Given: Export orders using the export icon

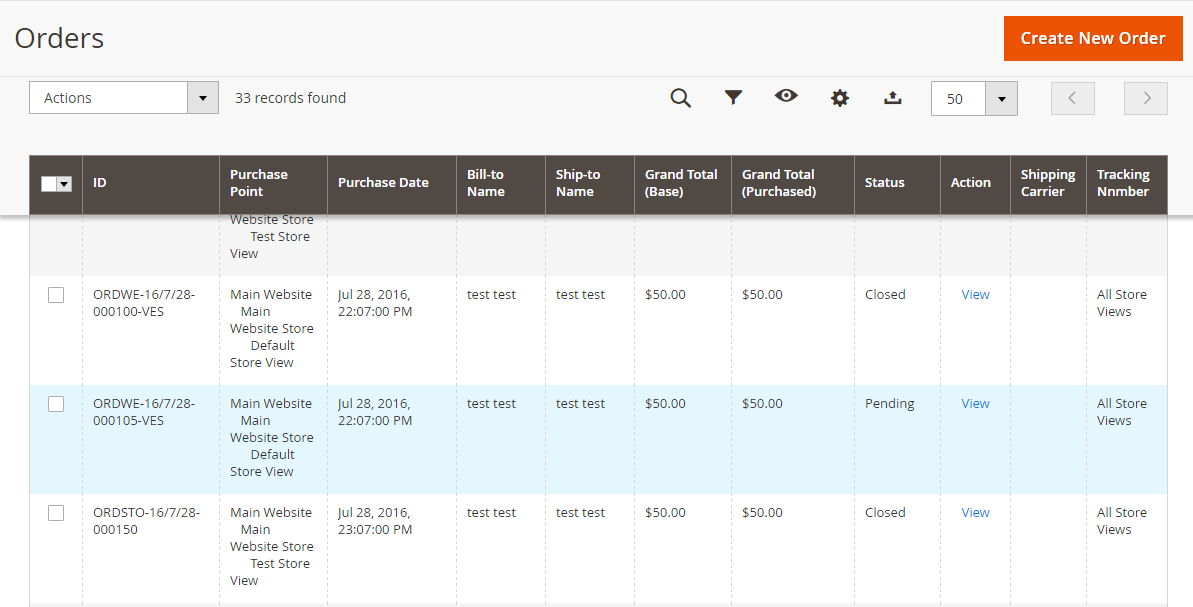Looking at the screenshot, I should 892,98.
